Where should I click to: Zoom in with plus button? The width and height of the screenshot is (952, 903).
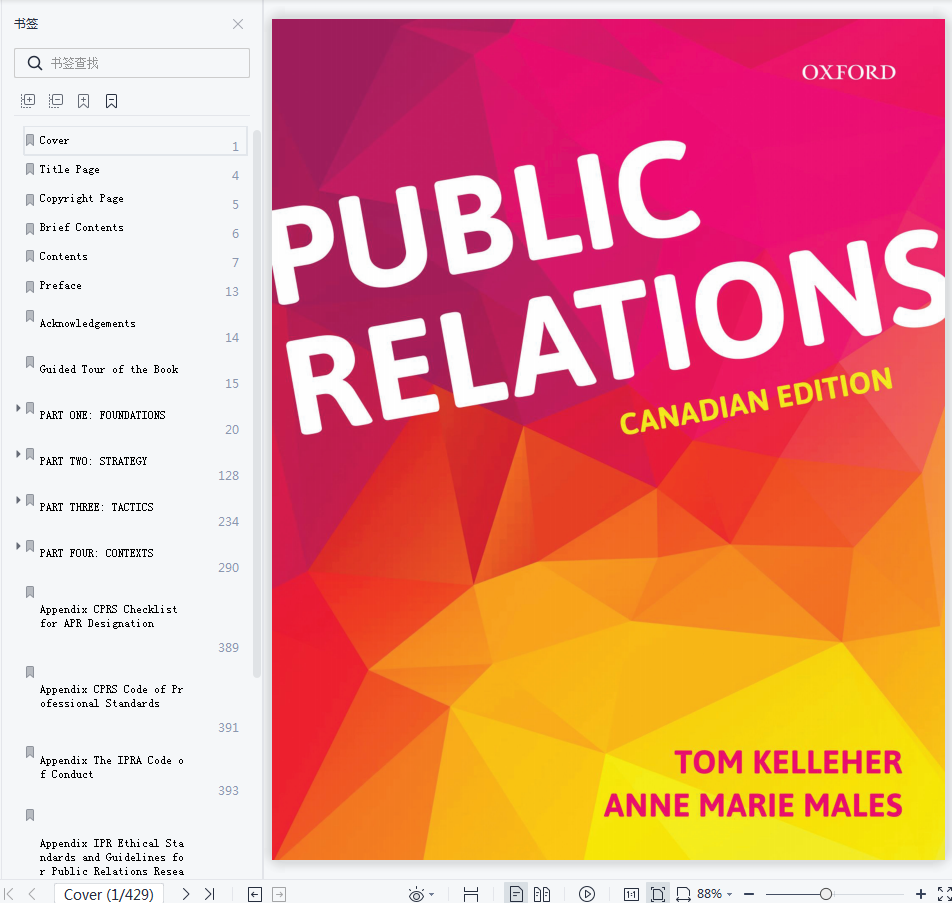tap(921, 894)
